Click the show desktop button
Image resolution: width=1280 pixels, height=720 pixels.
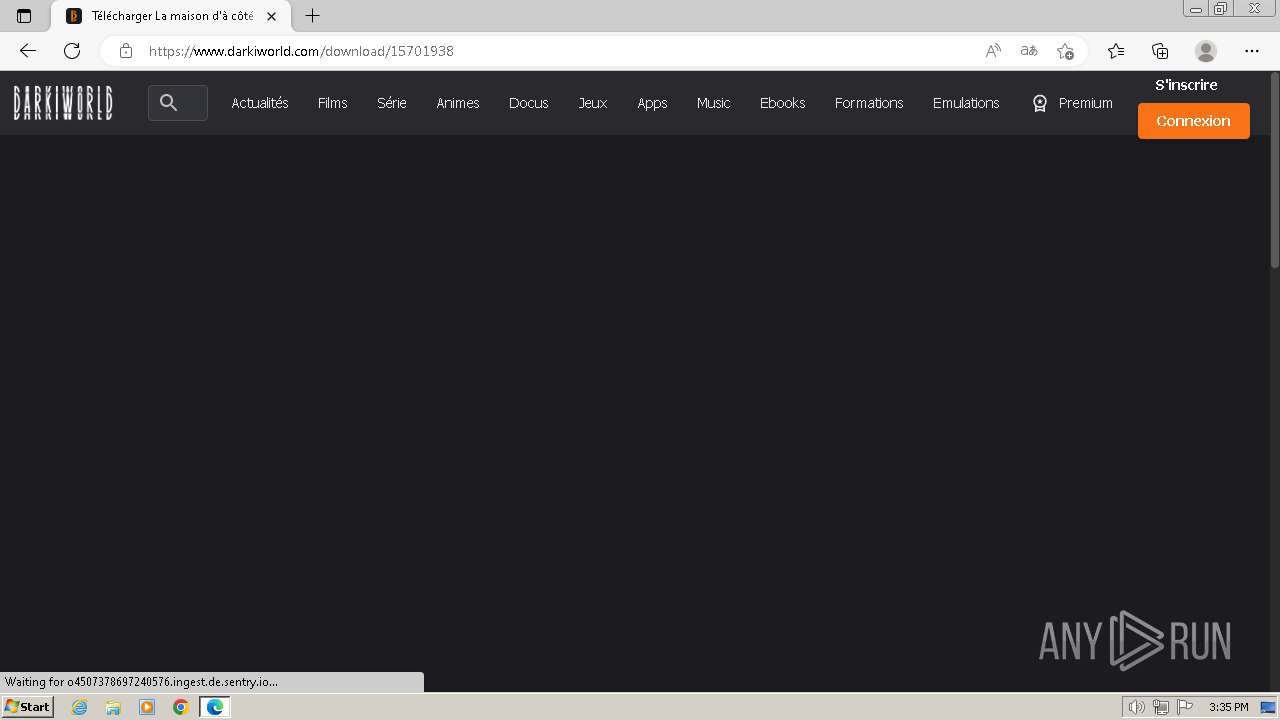pos(1268,707)
